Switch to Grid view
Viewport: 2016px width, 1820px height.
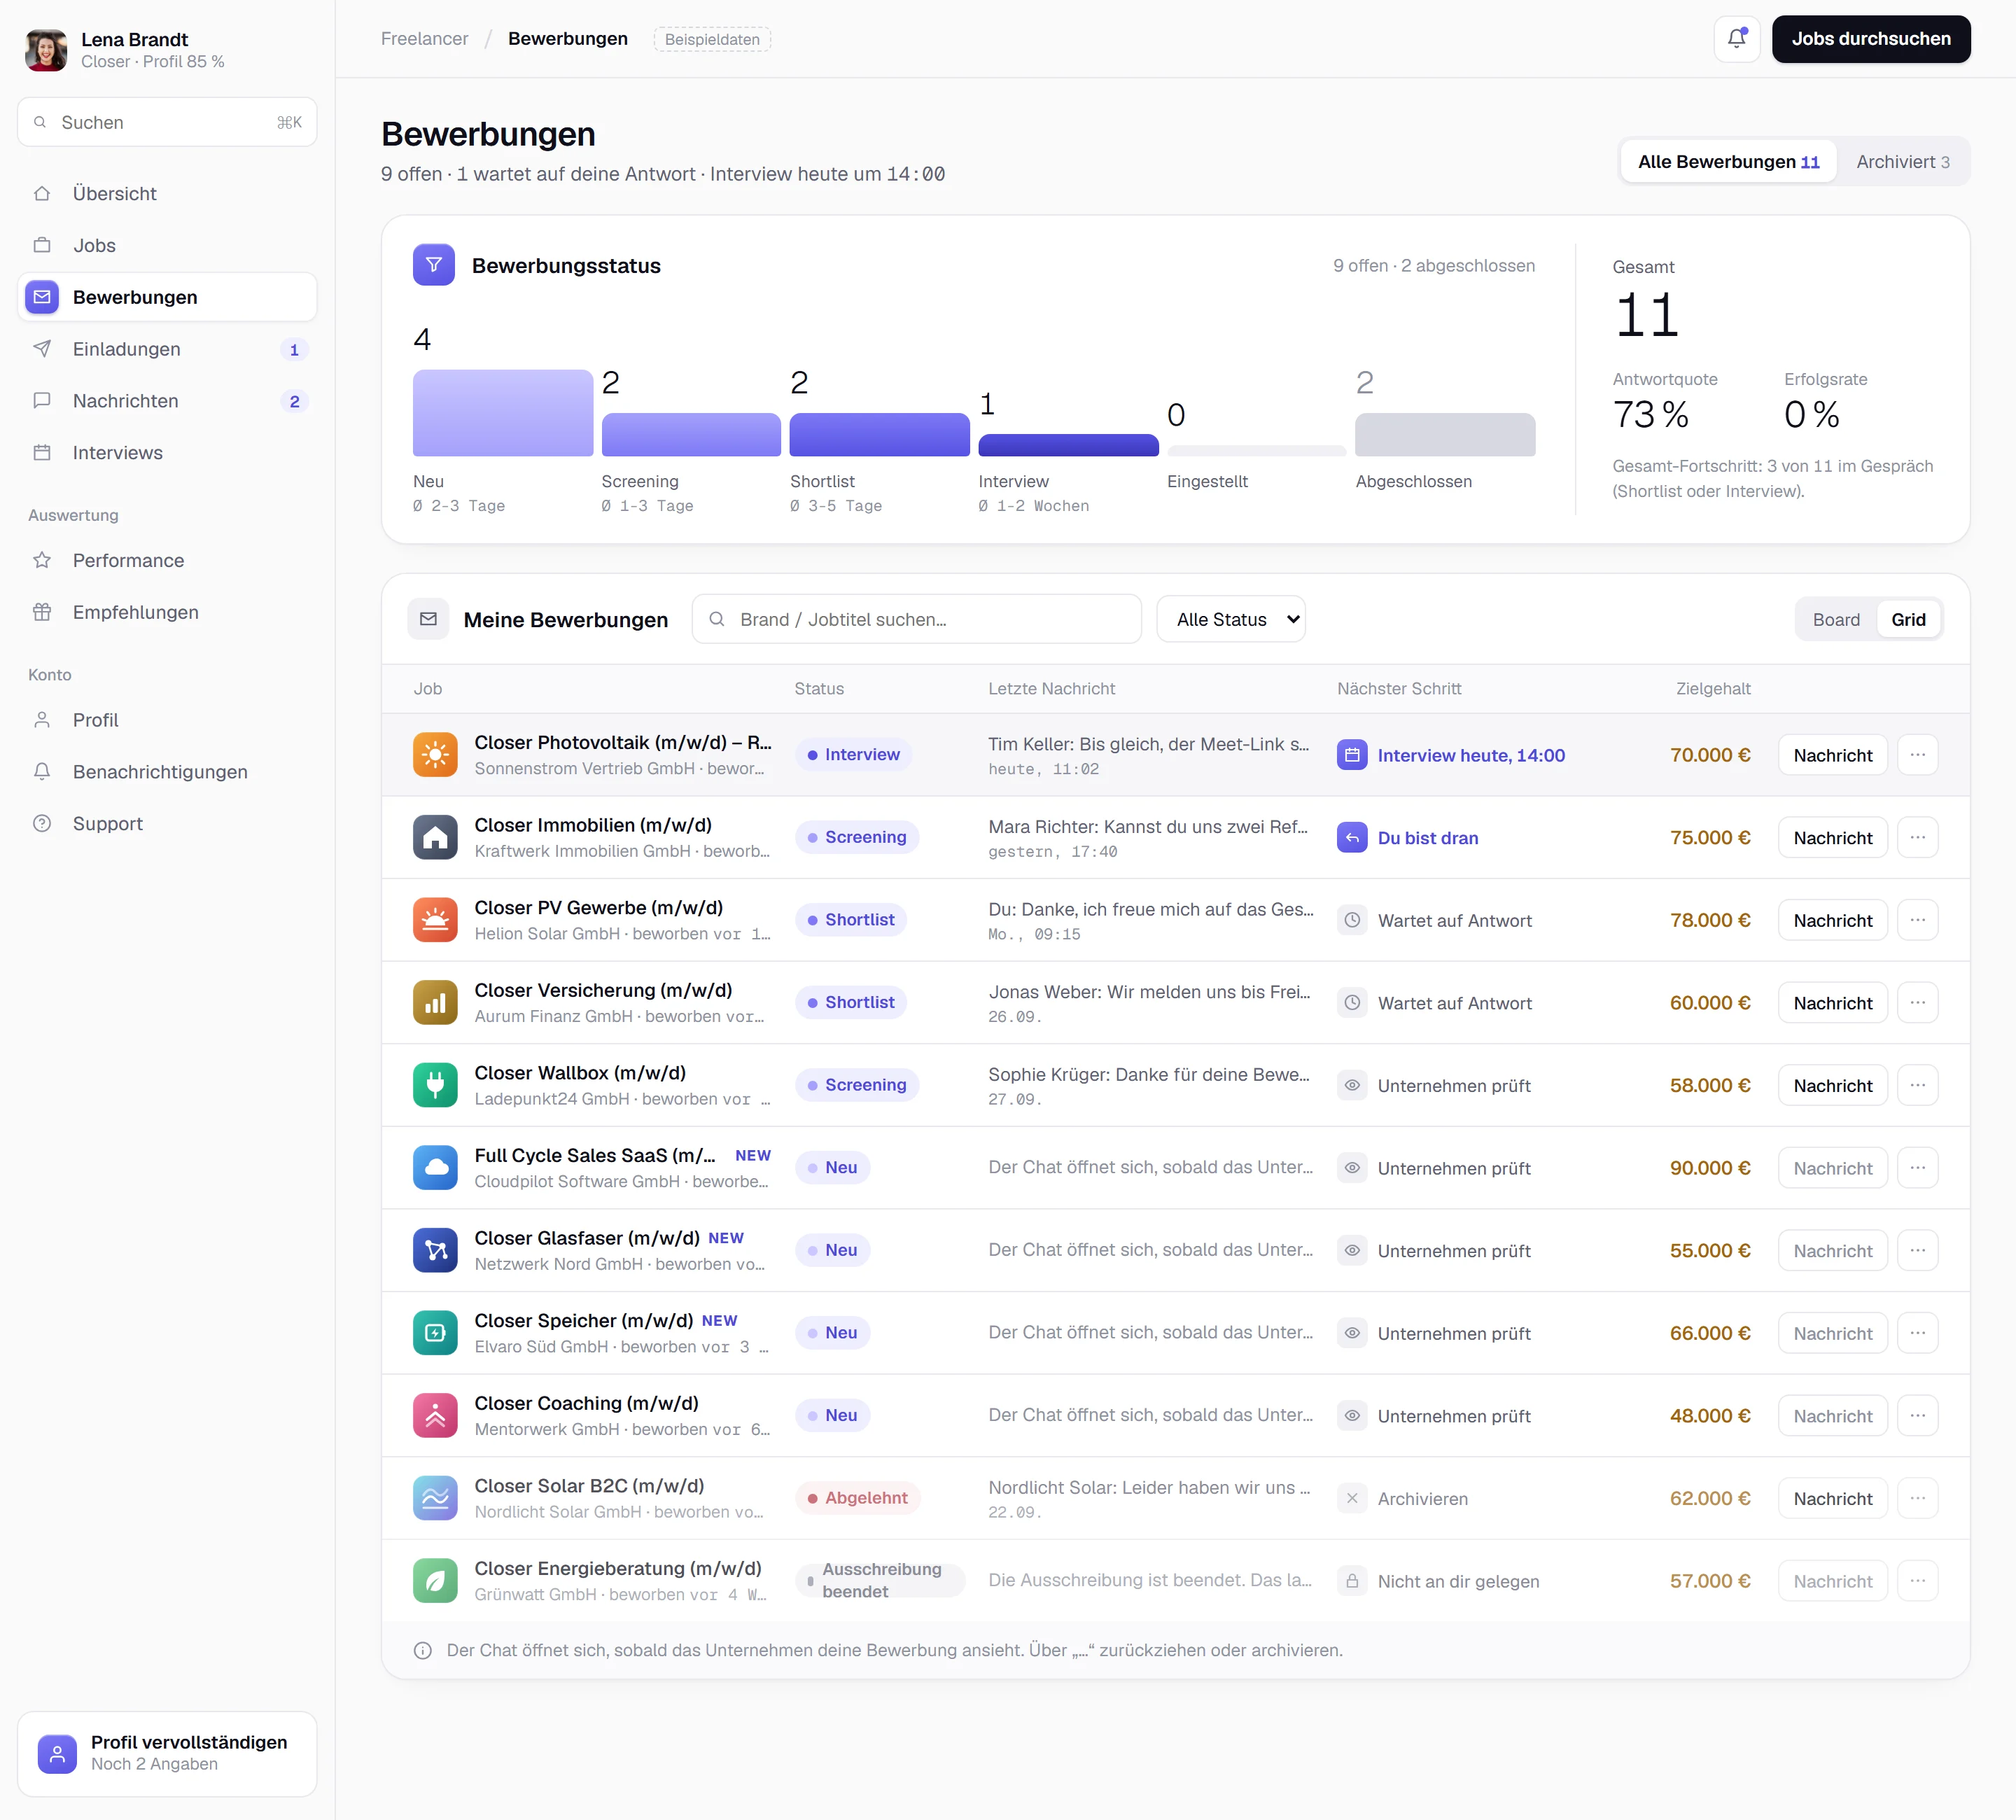click(x=1908, y=620)
